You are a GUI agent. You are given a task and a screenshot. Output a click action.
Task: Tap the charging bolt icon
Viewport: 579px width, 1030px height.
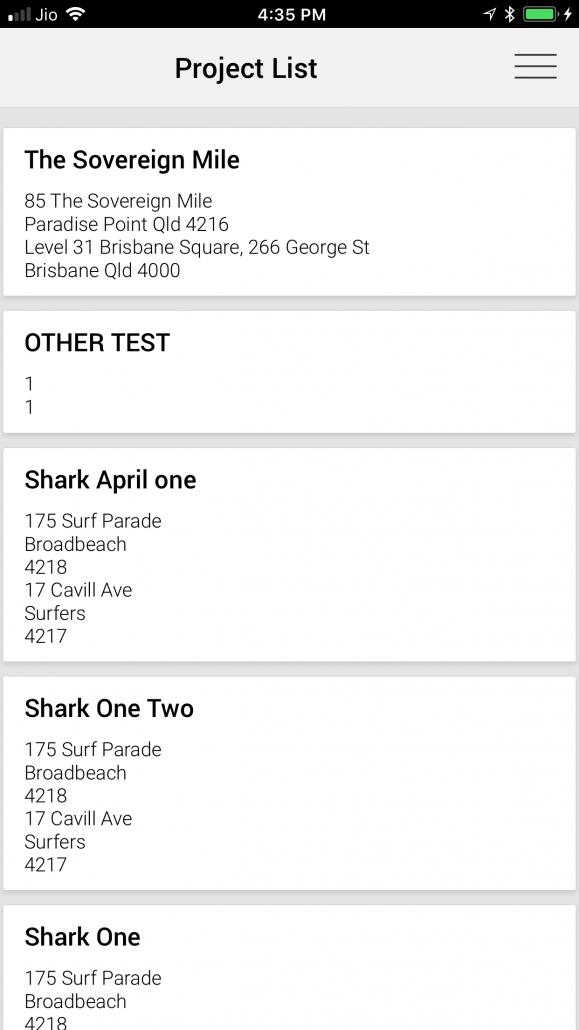(568, 14)
